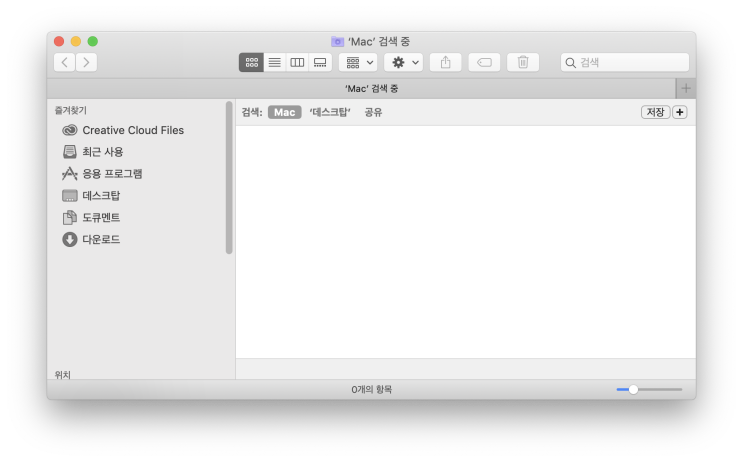Image resolution: width=743 pixels, height=462 pixels.
Task: Open the gear action menu
Action: coord(403,62)
